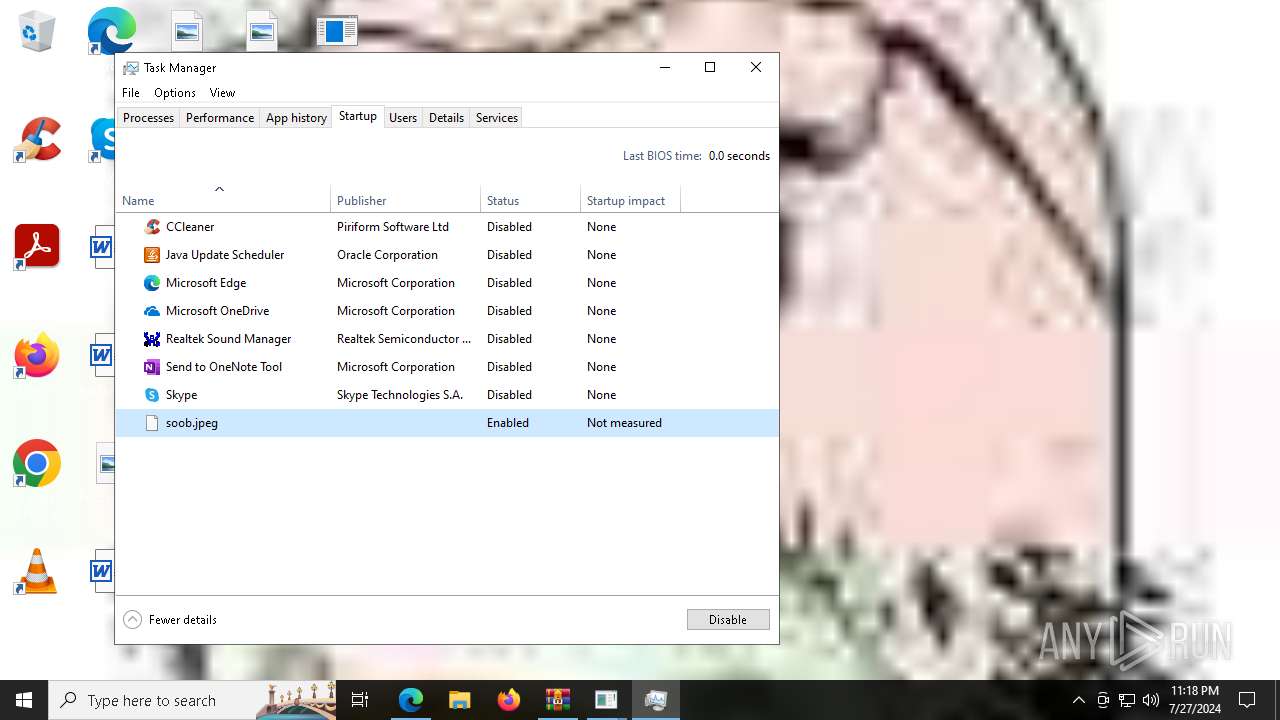
Task: Select the Piriform Software Ltd publisher cell
Action: pyautogui.click(x=393, y=227)
